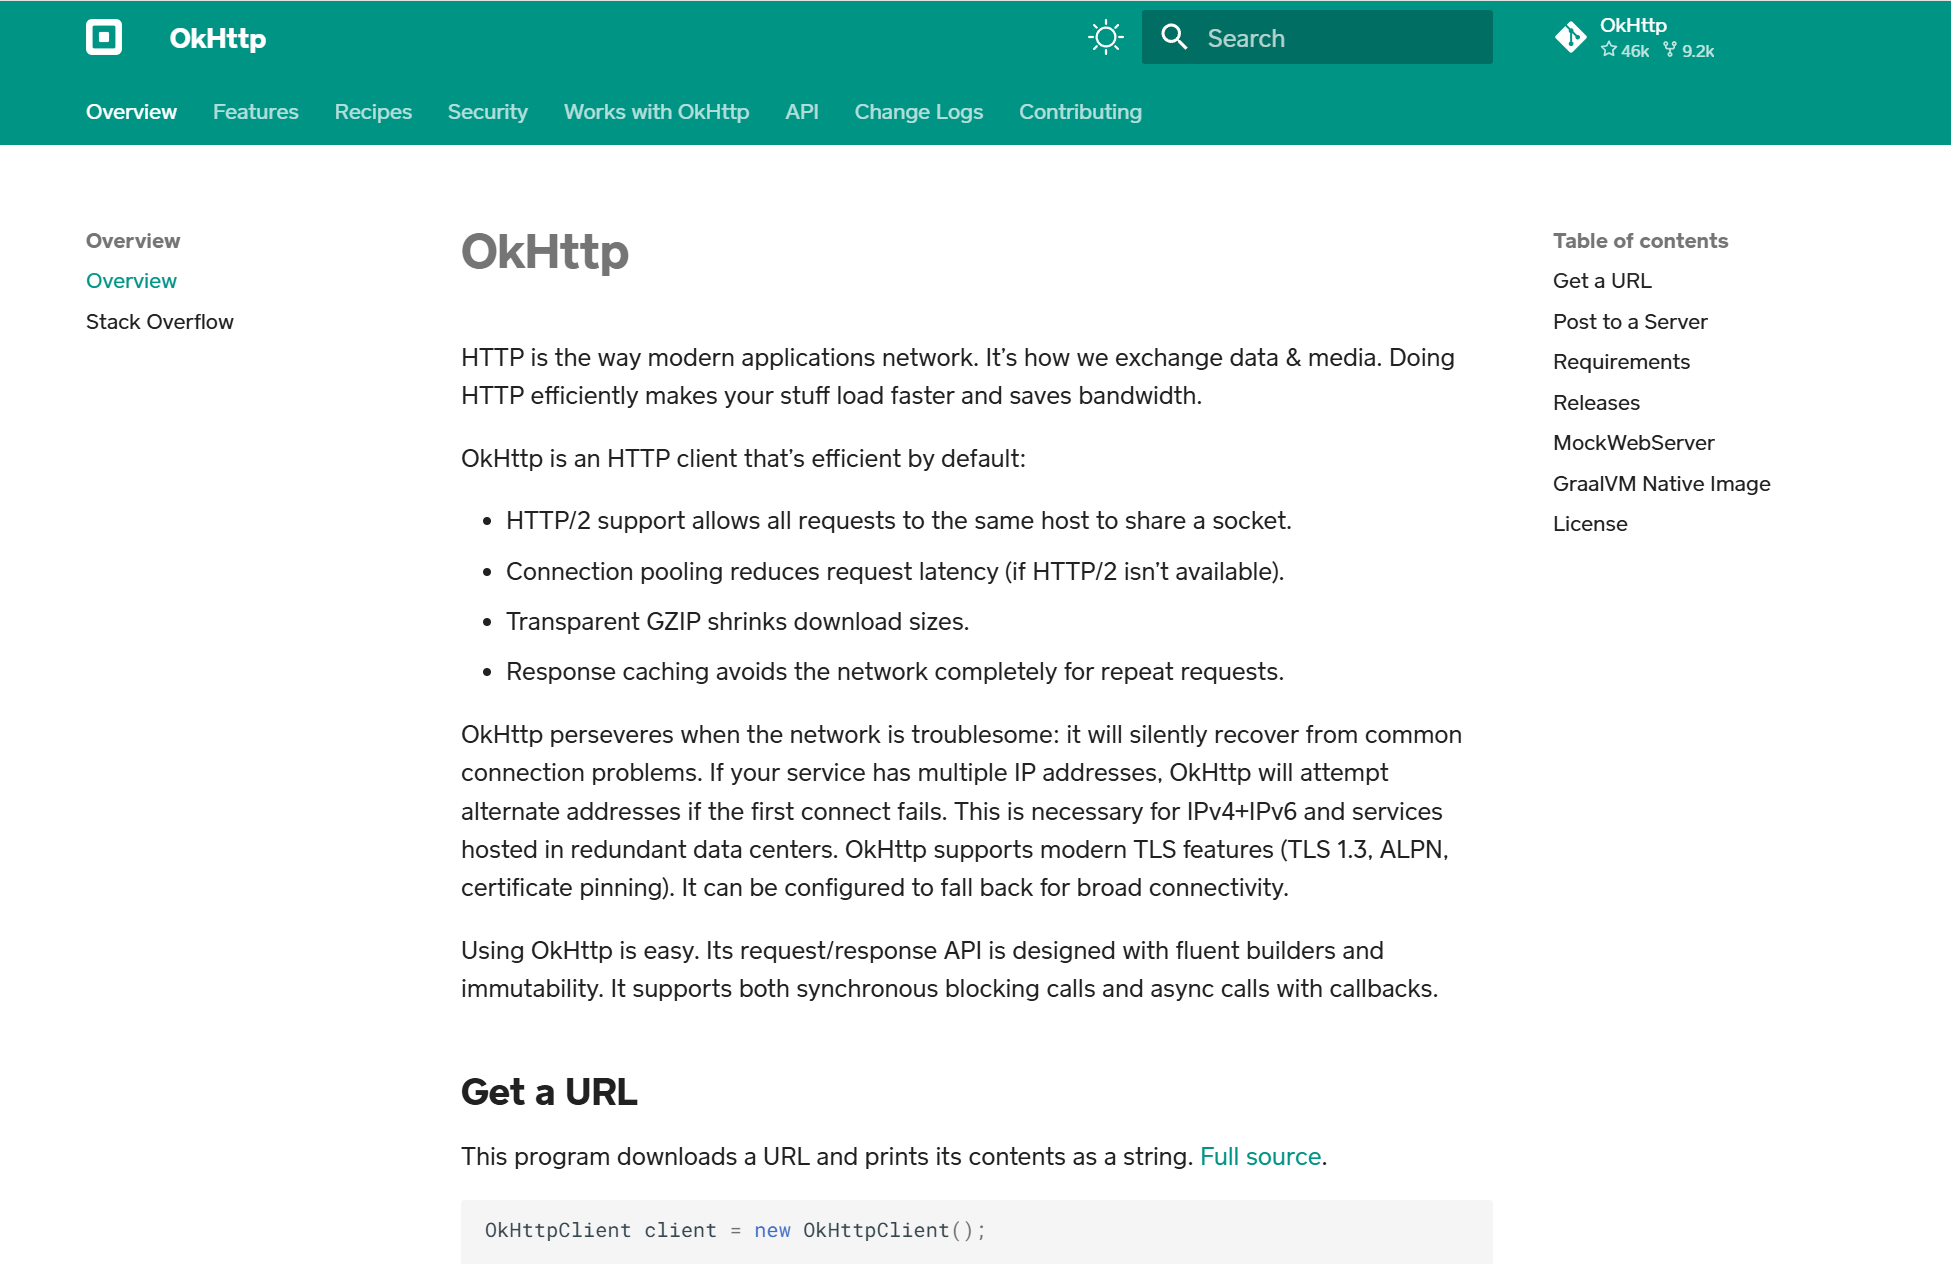Open the Features tab
Image resolution: width=1951 pixels, height=1264 pixels.
point(256,112)
